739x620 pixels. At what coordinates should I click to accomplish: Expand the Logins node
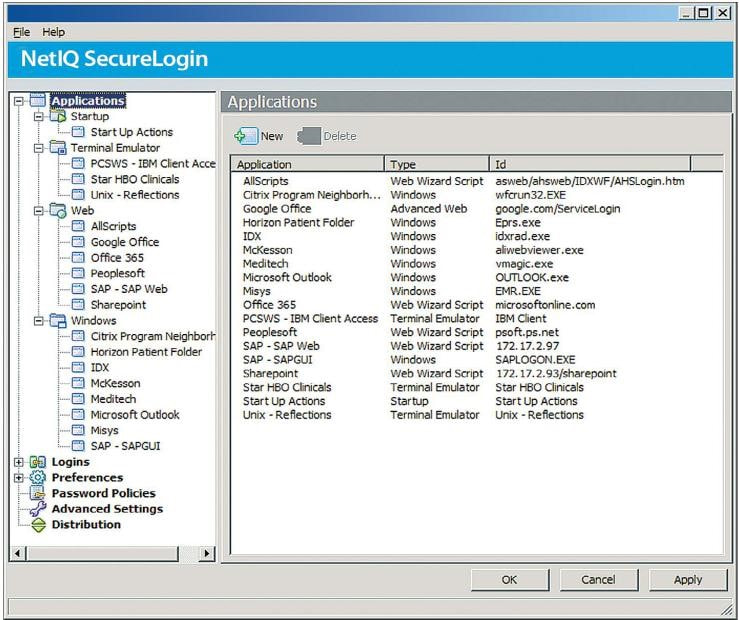pyautogui.click(x=19, y=462)
